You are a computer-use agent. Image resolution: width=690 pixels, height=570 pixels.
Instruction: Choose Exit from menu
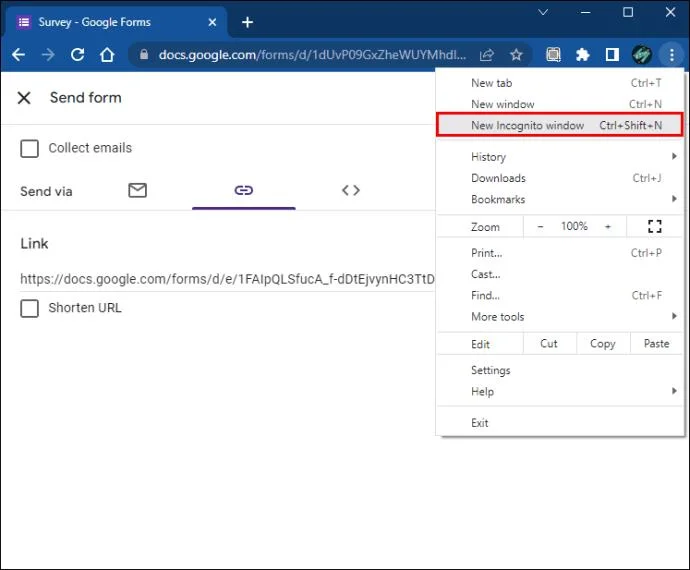[x=560, y=423]
